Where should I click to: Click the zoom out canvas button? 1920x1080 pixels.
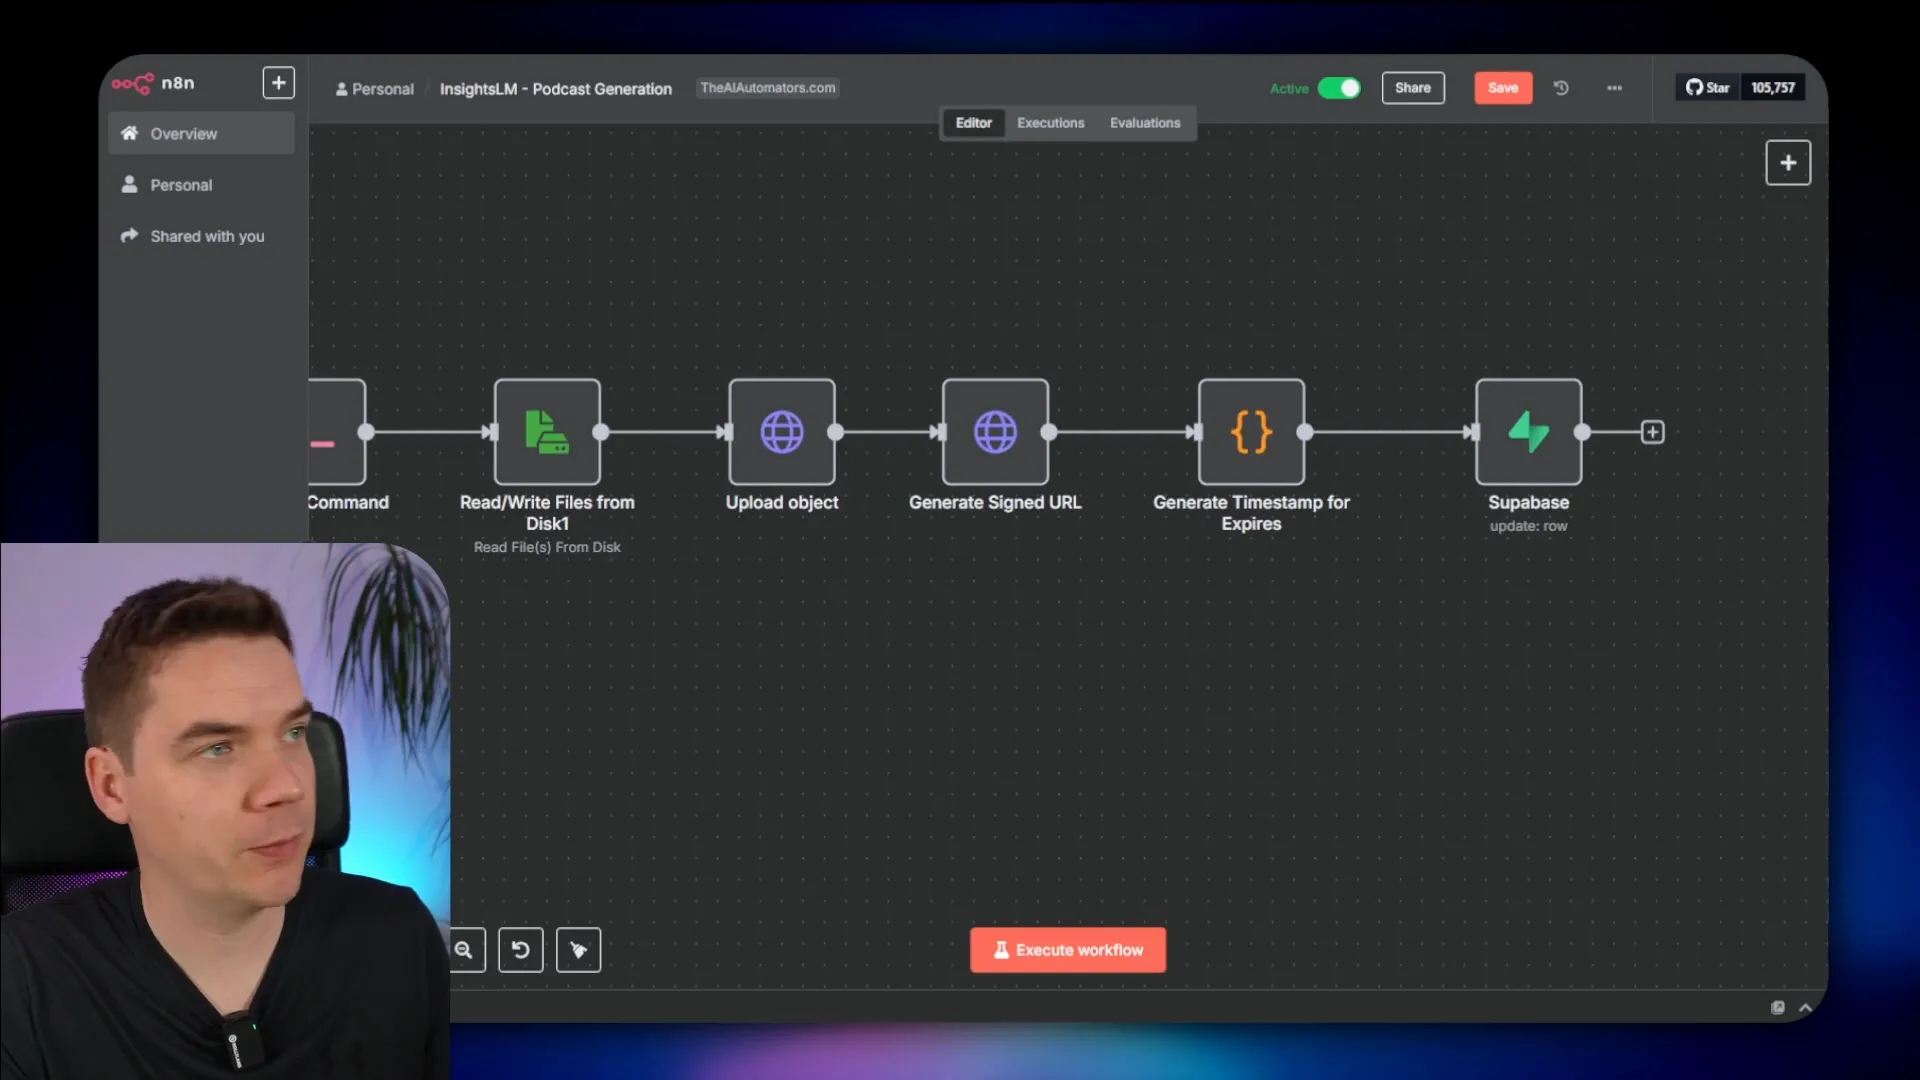pyautogui.click(x=467, y=950)
